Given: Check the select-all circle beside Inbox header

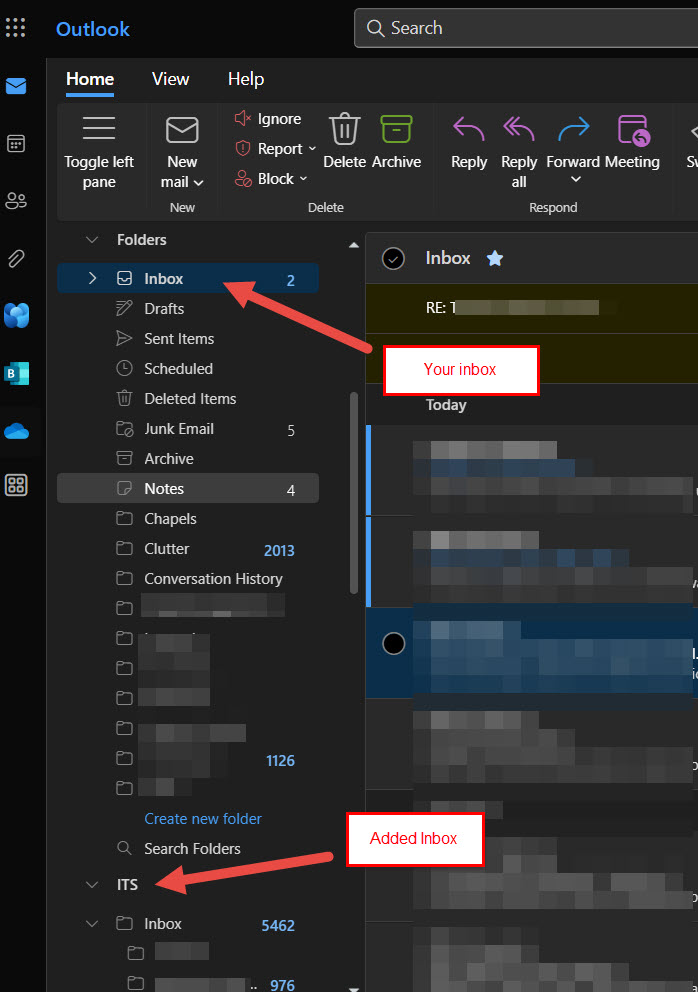Looking at the screenshot, I should coord(394,258).
